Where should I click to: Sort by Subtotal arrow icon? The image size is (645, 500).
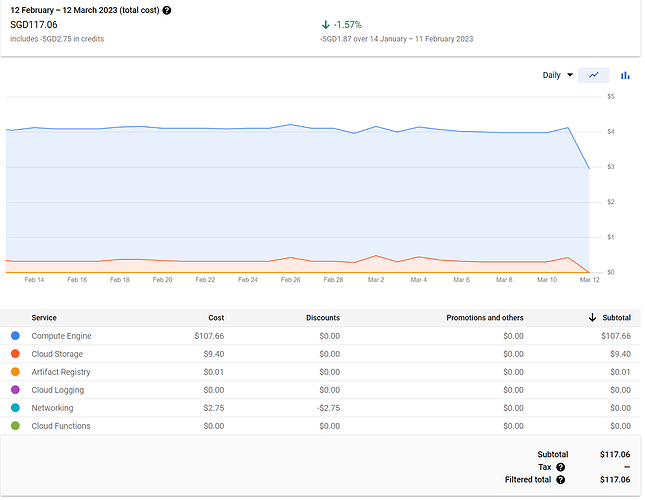(x=592, y=317)
